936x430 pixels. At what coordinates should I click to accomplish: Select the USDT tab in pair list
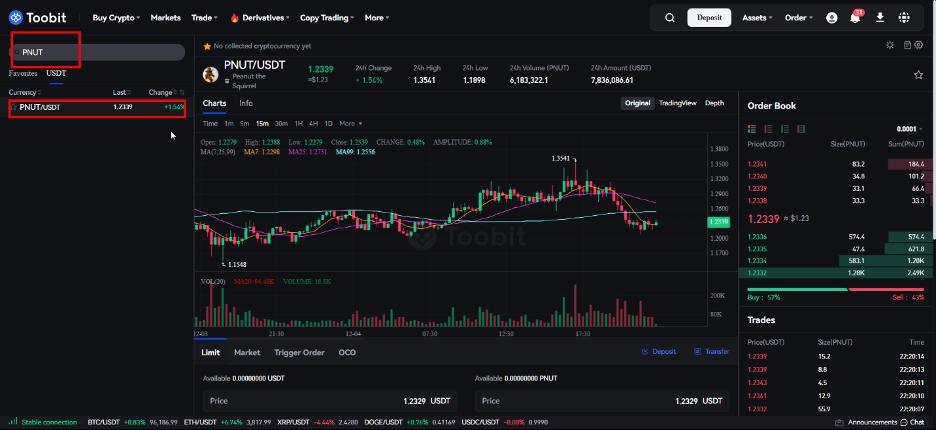(x=56, y=73)
